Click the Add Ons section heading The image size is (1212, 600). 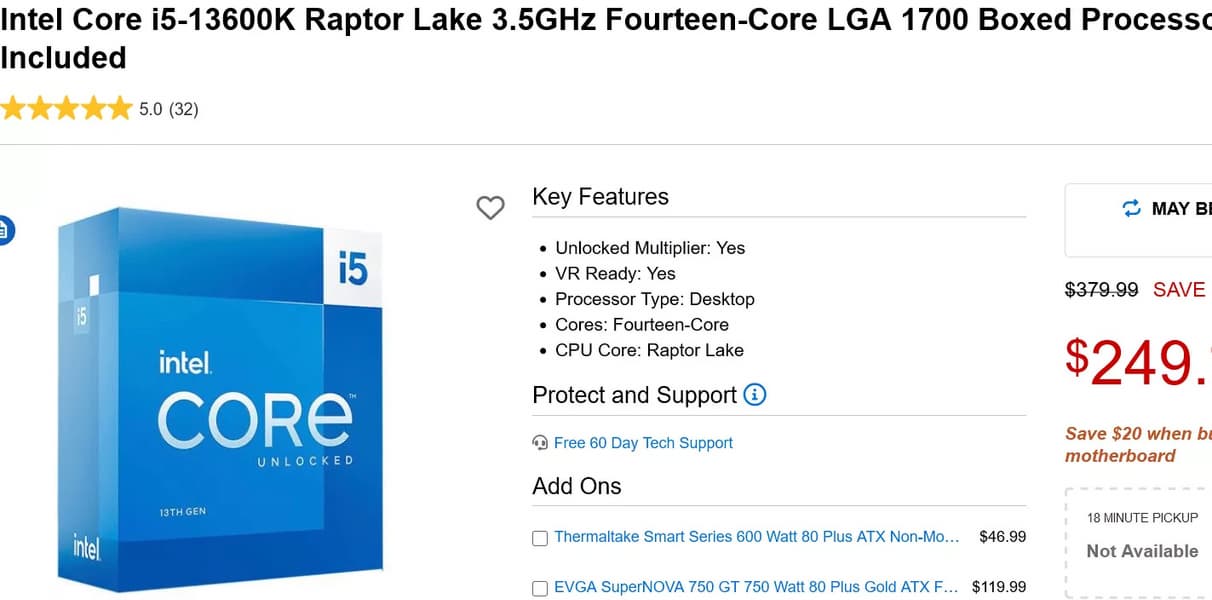pos(577,486)
